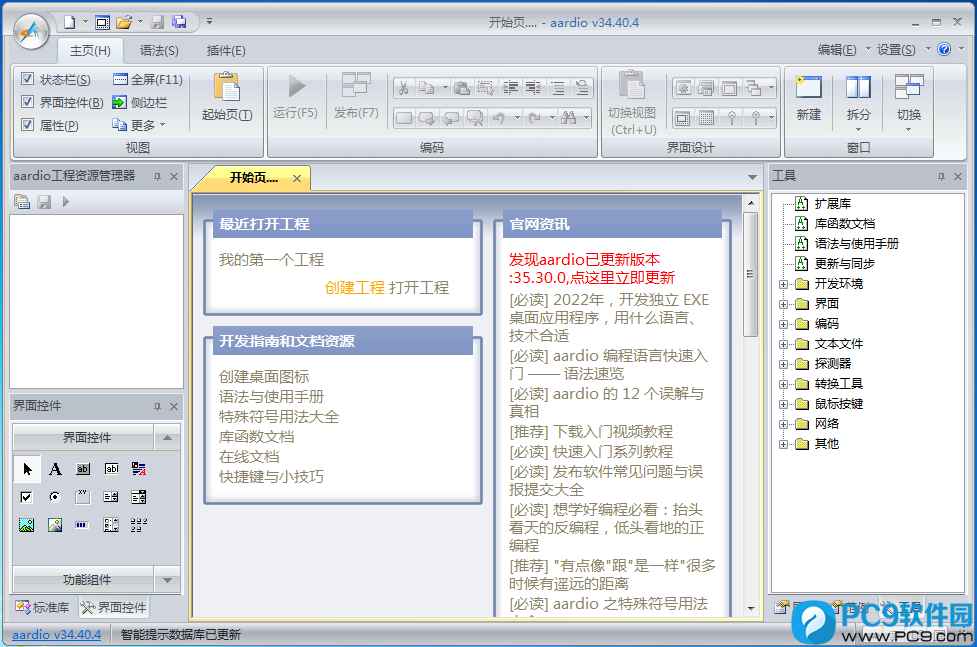Click the red aardio update notice link

click(591, 268)
